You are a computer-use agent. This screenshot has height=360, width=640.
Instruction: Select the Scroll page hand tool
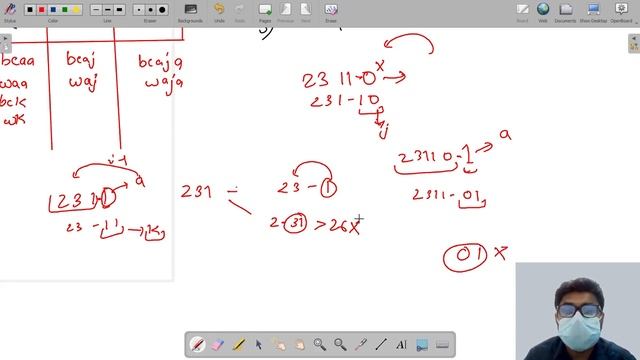click(300, 345)
